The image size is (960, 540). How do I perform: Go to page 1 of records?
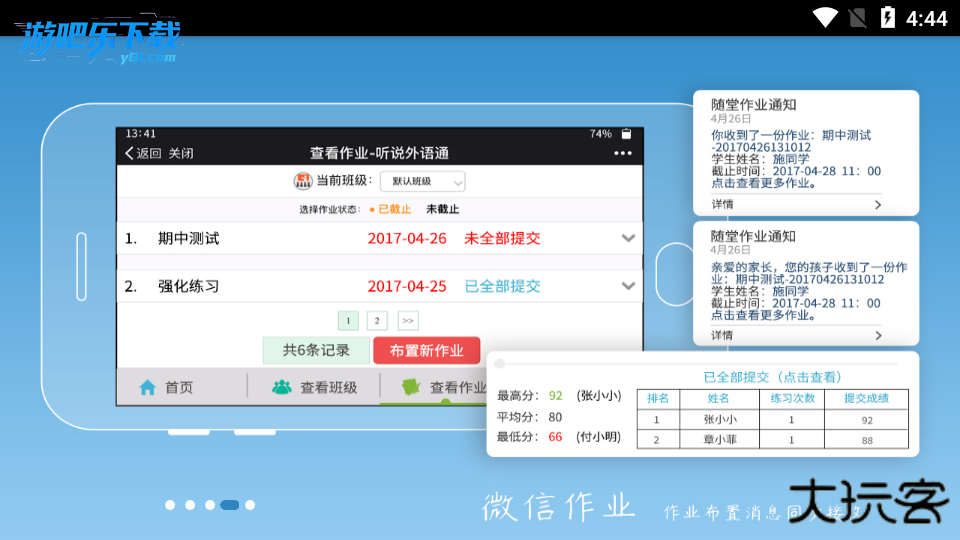coord(348,321)
